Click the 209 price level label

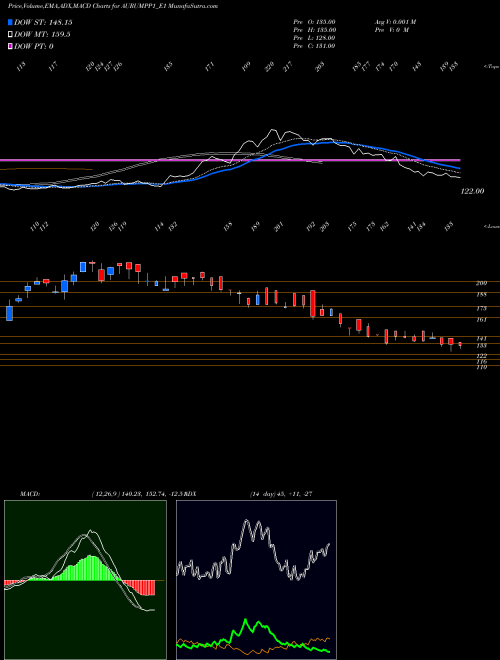pos(481,283)
